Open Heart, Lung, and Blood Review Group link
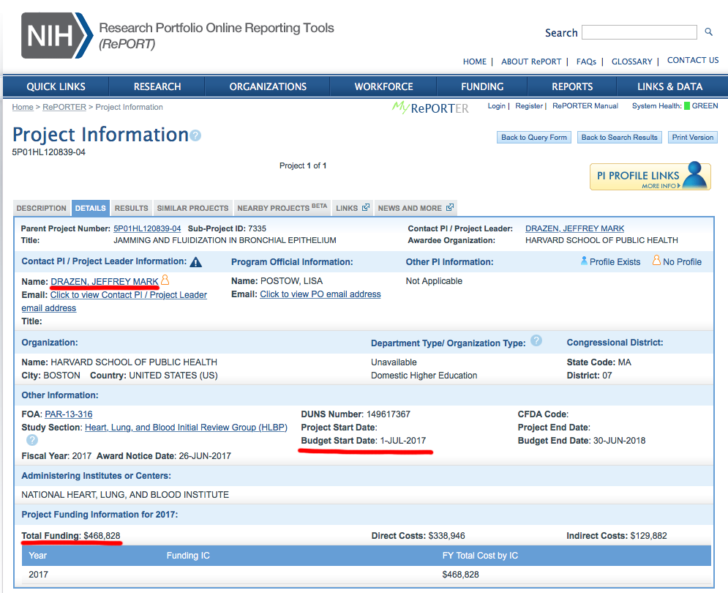The width and height of the screenshot is (728, 593). coord(186,427)
